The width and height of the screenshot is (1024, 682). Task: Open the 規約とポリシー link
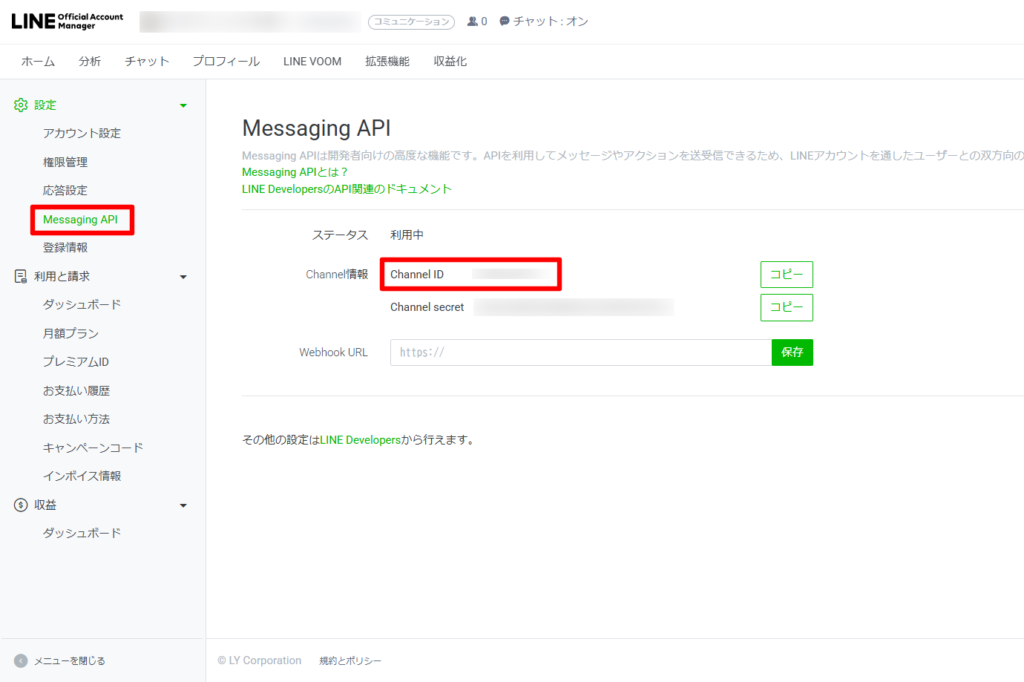[350, 660]
